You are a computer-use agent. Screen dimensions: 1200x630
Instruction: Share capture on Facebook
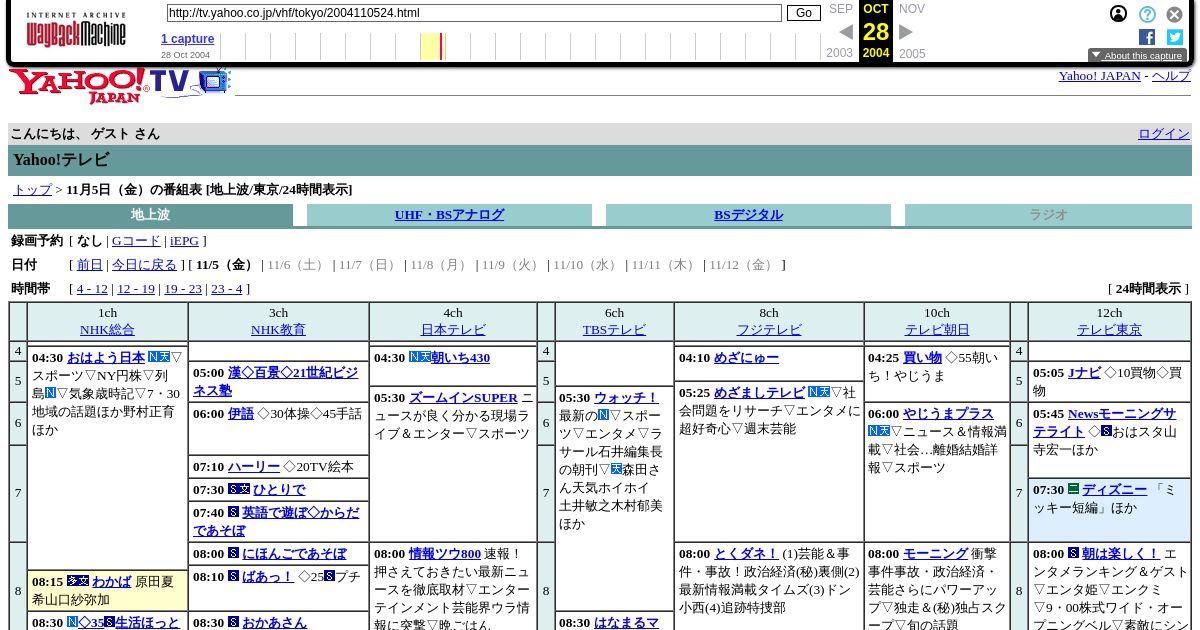click(1147, 37)
